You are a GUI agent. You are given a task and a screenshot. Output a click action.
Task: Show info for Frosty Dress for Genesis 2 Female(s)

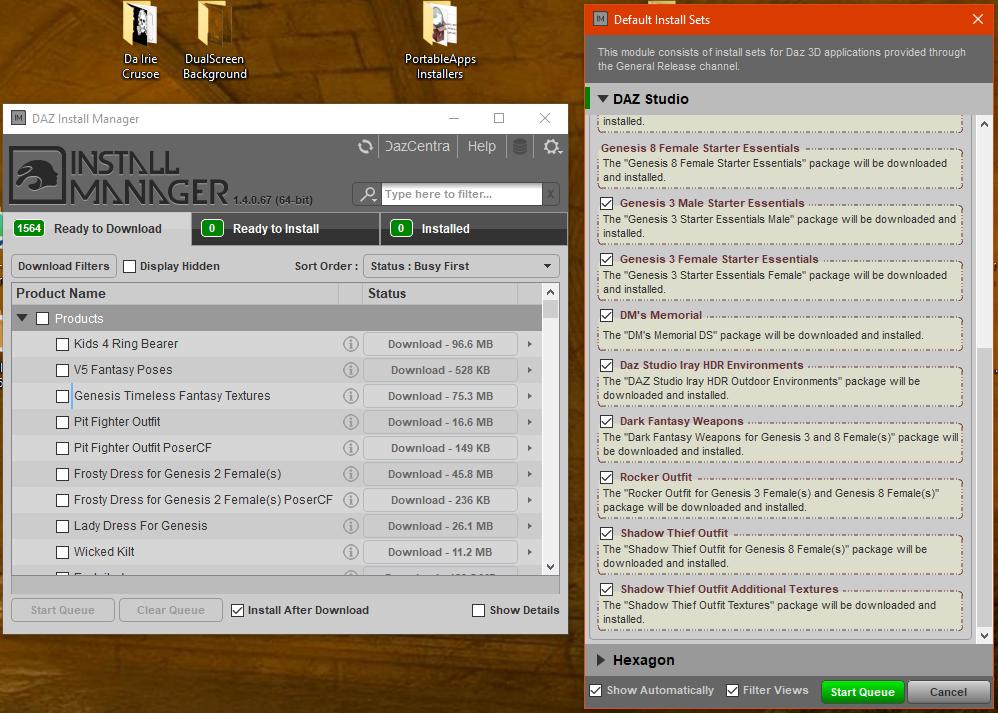(351, 474)
